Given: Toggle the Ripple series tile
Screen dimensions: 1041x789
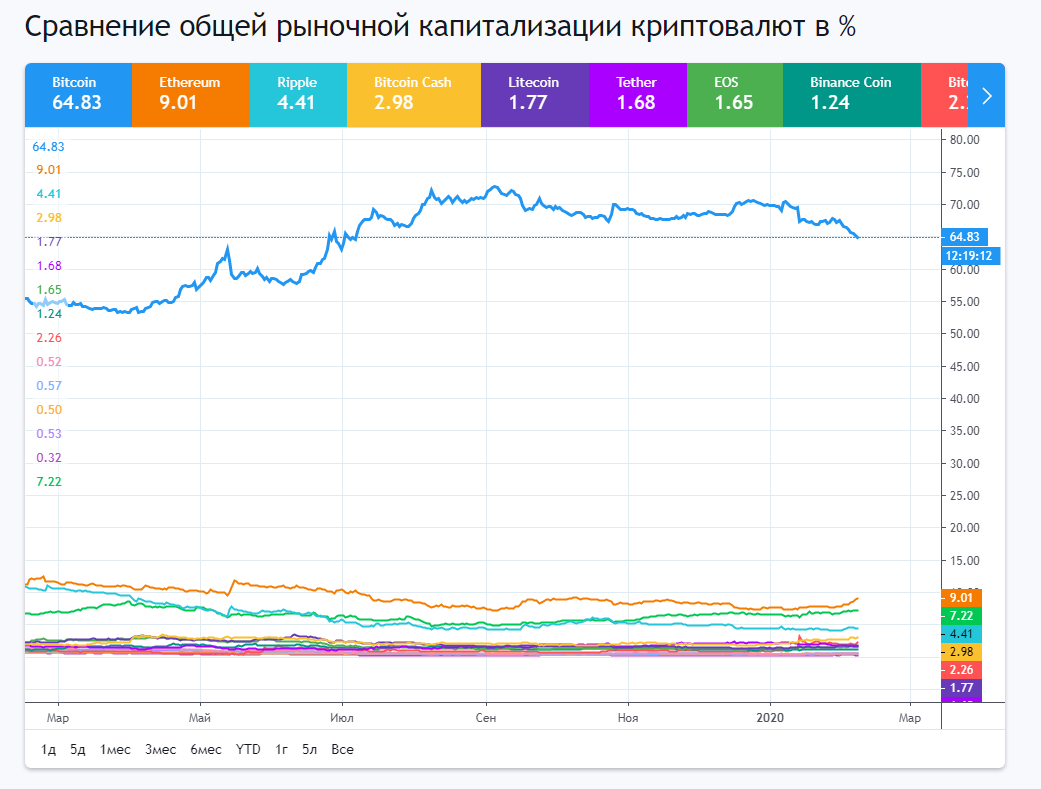Looking at the screenshot, I should (x=297, y=94).
